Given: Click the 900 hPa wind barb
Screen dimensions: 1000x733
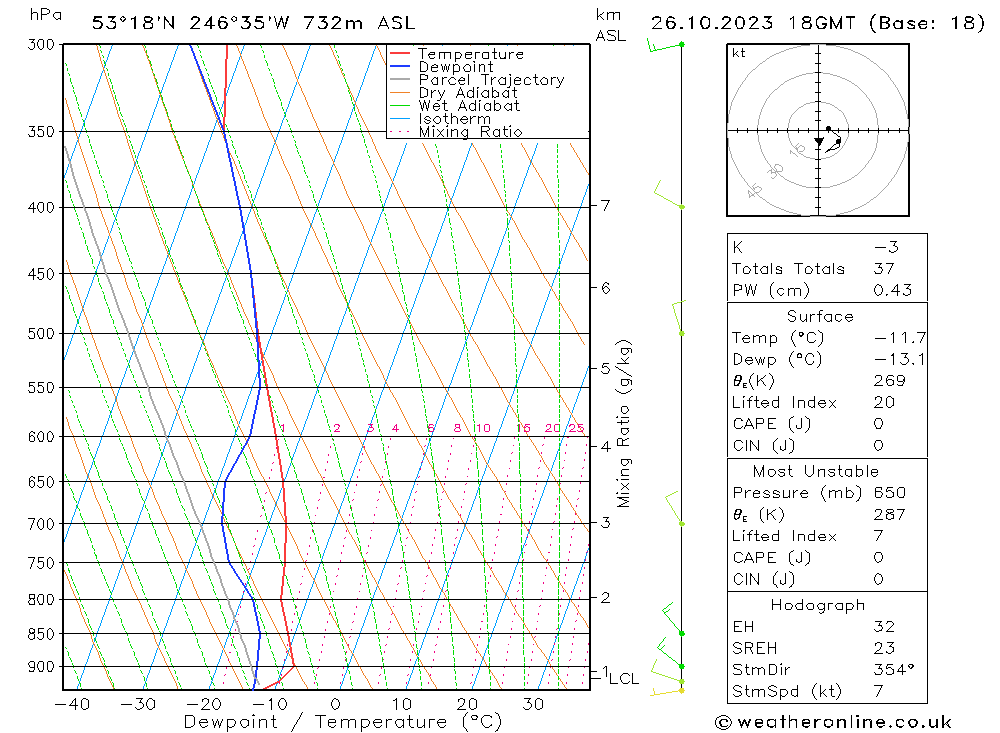Looking at the screenshot, I should pyautogui.click(x=670, y=653).
